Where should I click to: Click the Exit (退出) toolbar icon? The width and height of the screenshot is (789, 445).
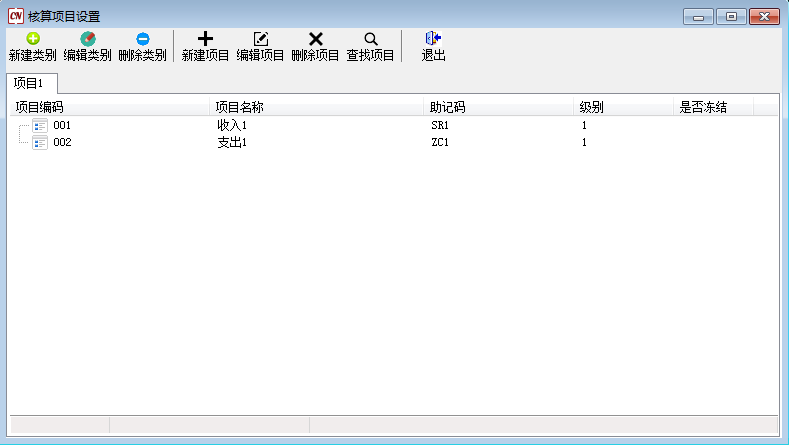pyautogui.click(x=433, y=39)
